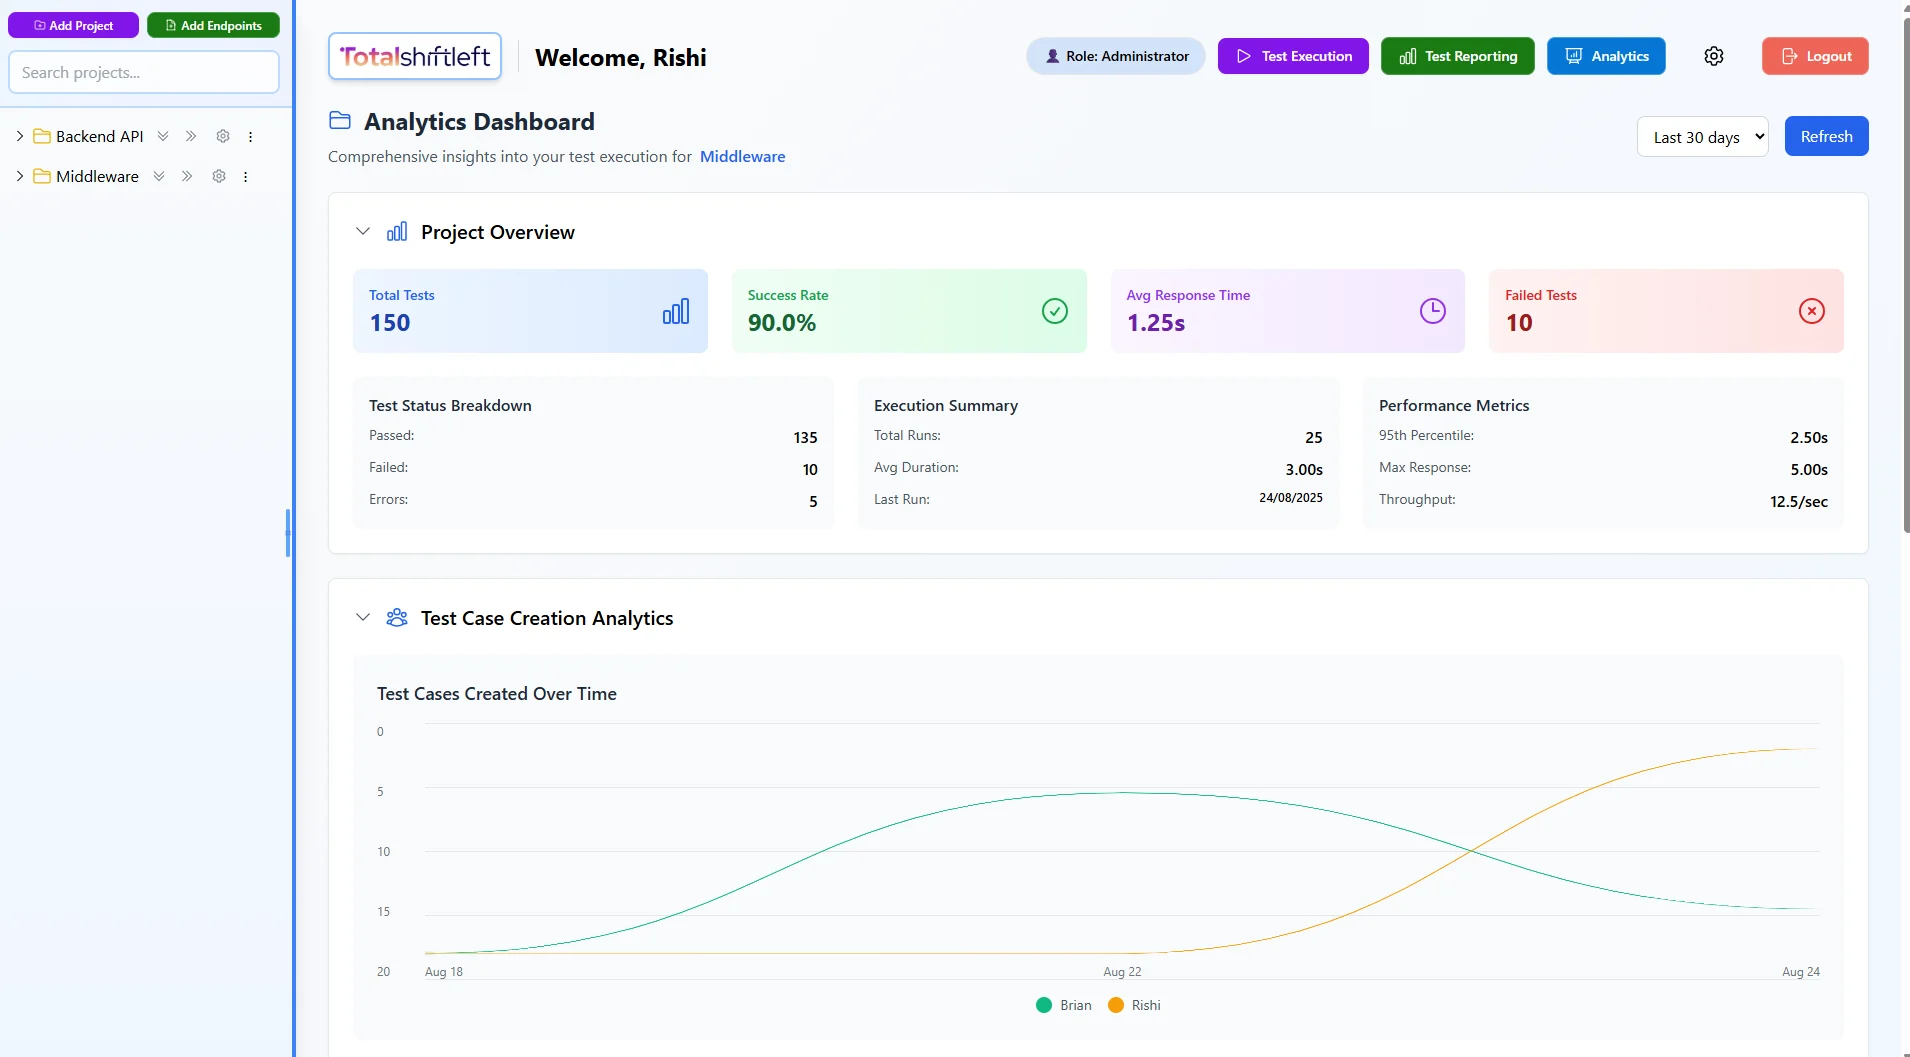Viewport: 1910px width, 1057px height.
Task: Expand the Backend API tree node
Action: click(20, 136)
